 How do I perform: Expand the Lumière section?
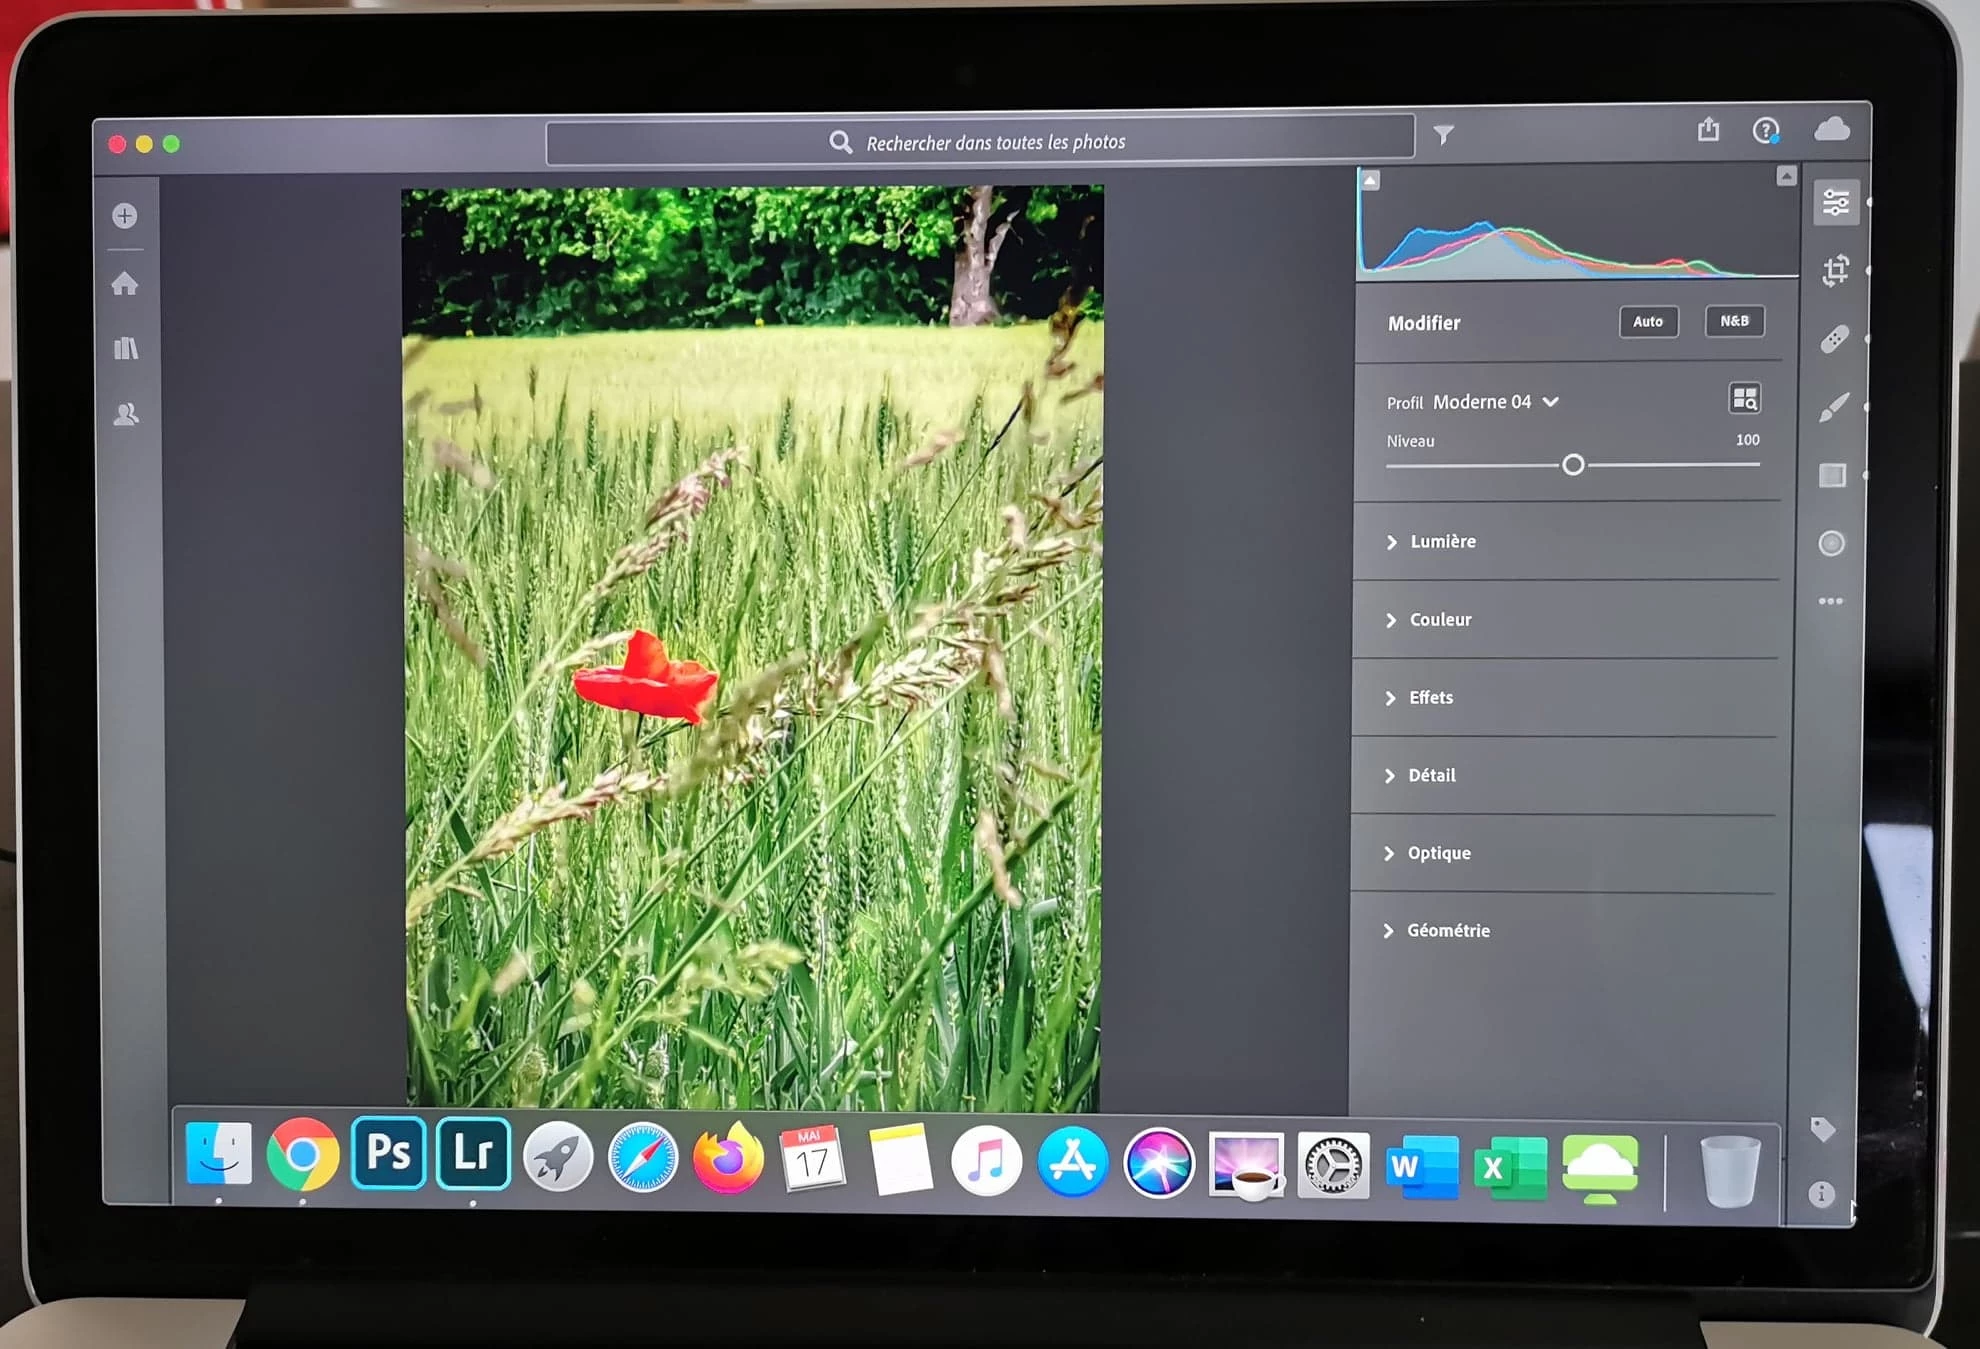1442,541
